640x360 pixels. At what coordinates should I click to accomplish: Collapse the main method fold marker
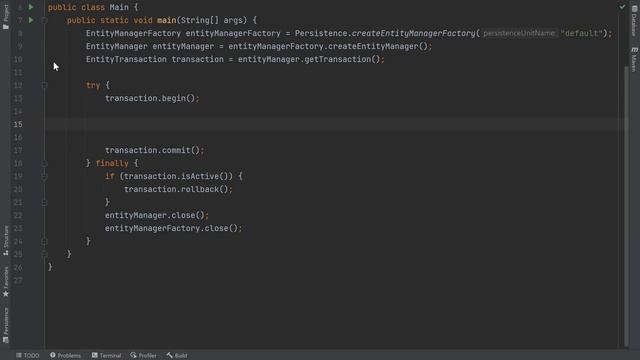point(44,20)
